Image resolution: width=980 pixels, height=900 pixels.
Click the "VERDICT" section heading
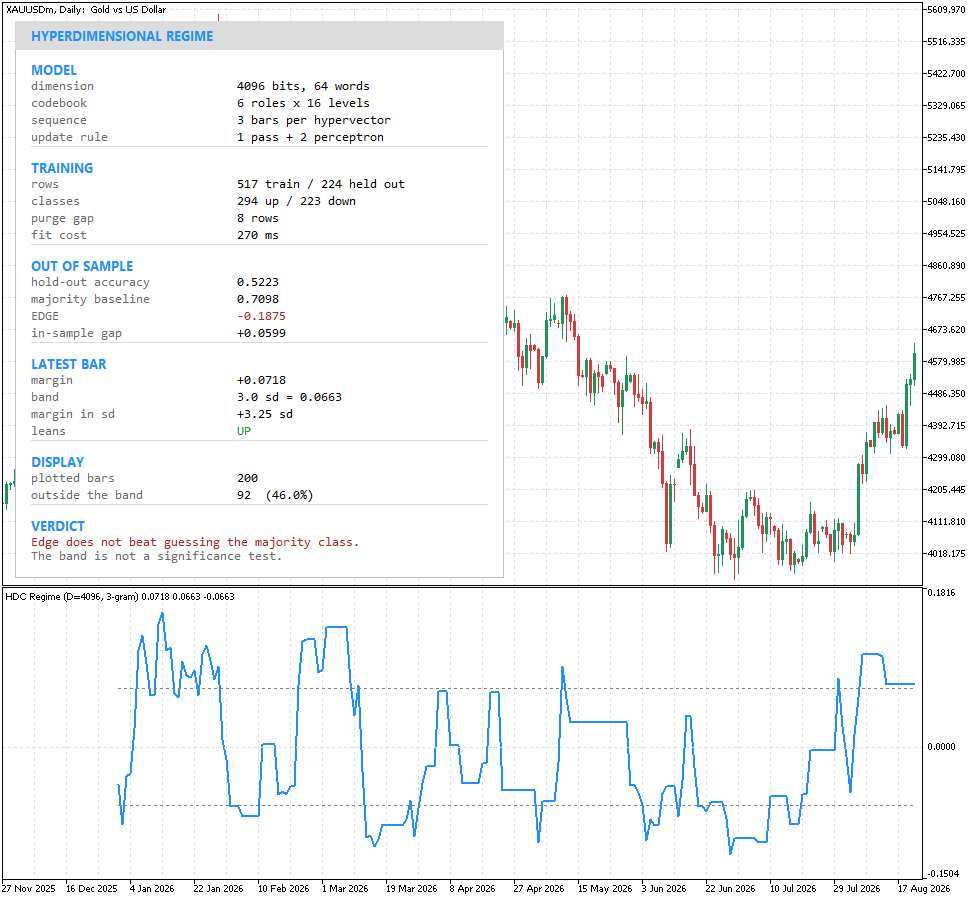pyautogui.click(x=58, y=526)
